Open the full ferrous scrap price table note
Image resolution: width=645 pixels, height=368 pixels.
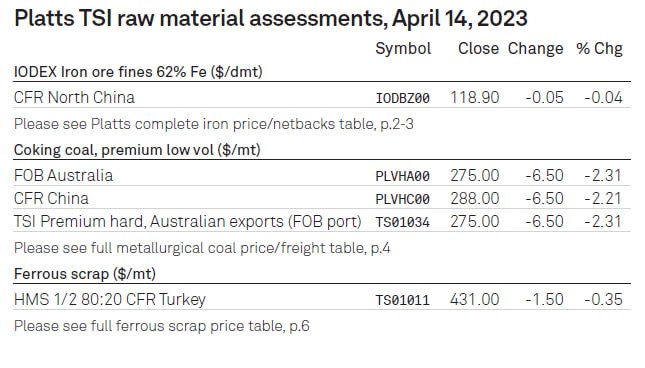point(162,326)
